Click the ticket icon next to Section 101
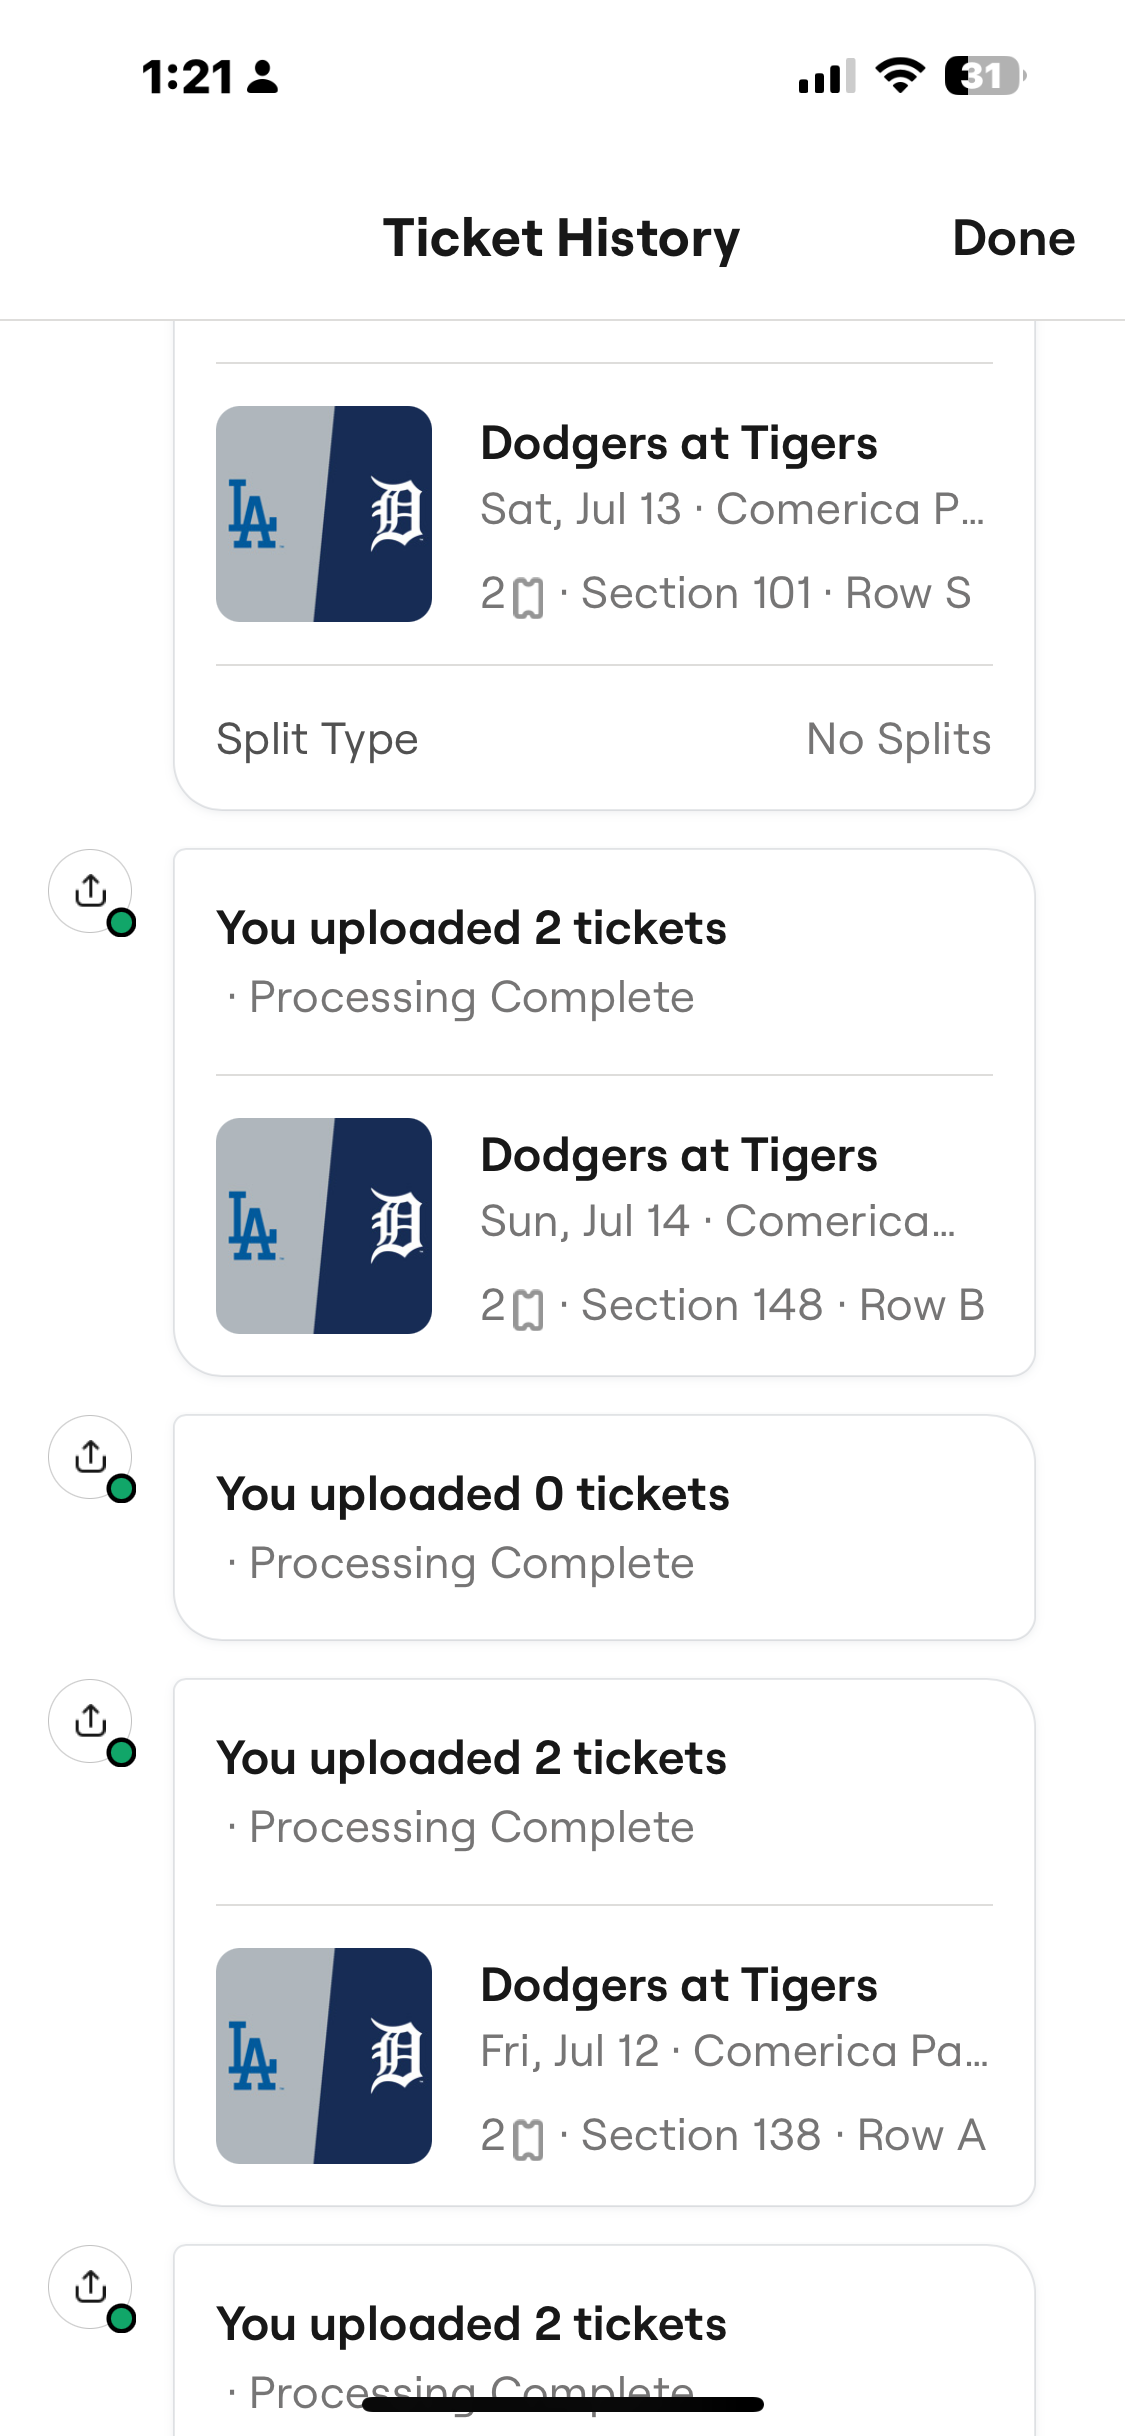Screen dimensions: 1125x2436 coord(528,598)
